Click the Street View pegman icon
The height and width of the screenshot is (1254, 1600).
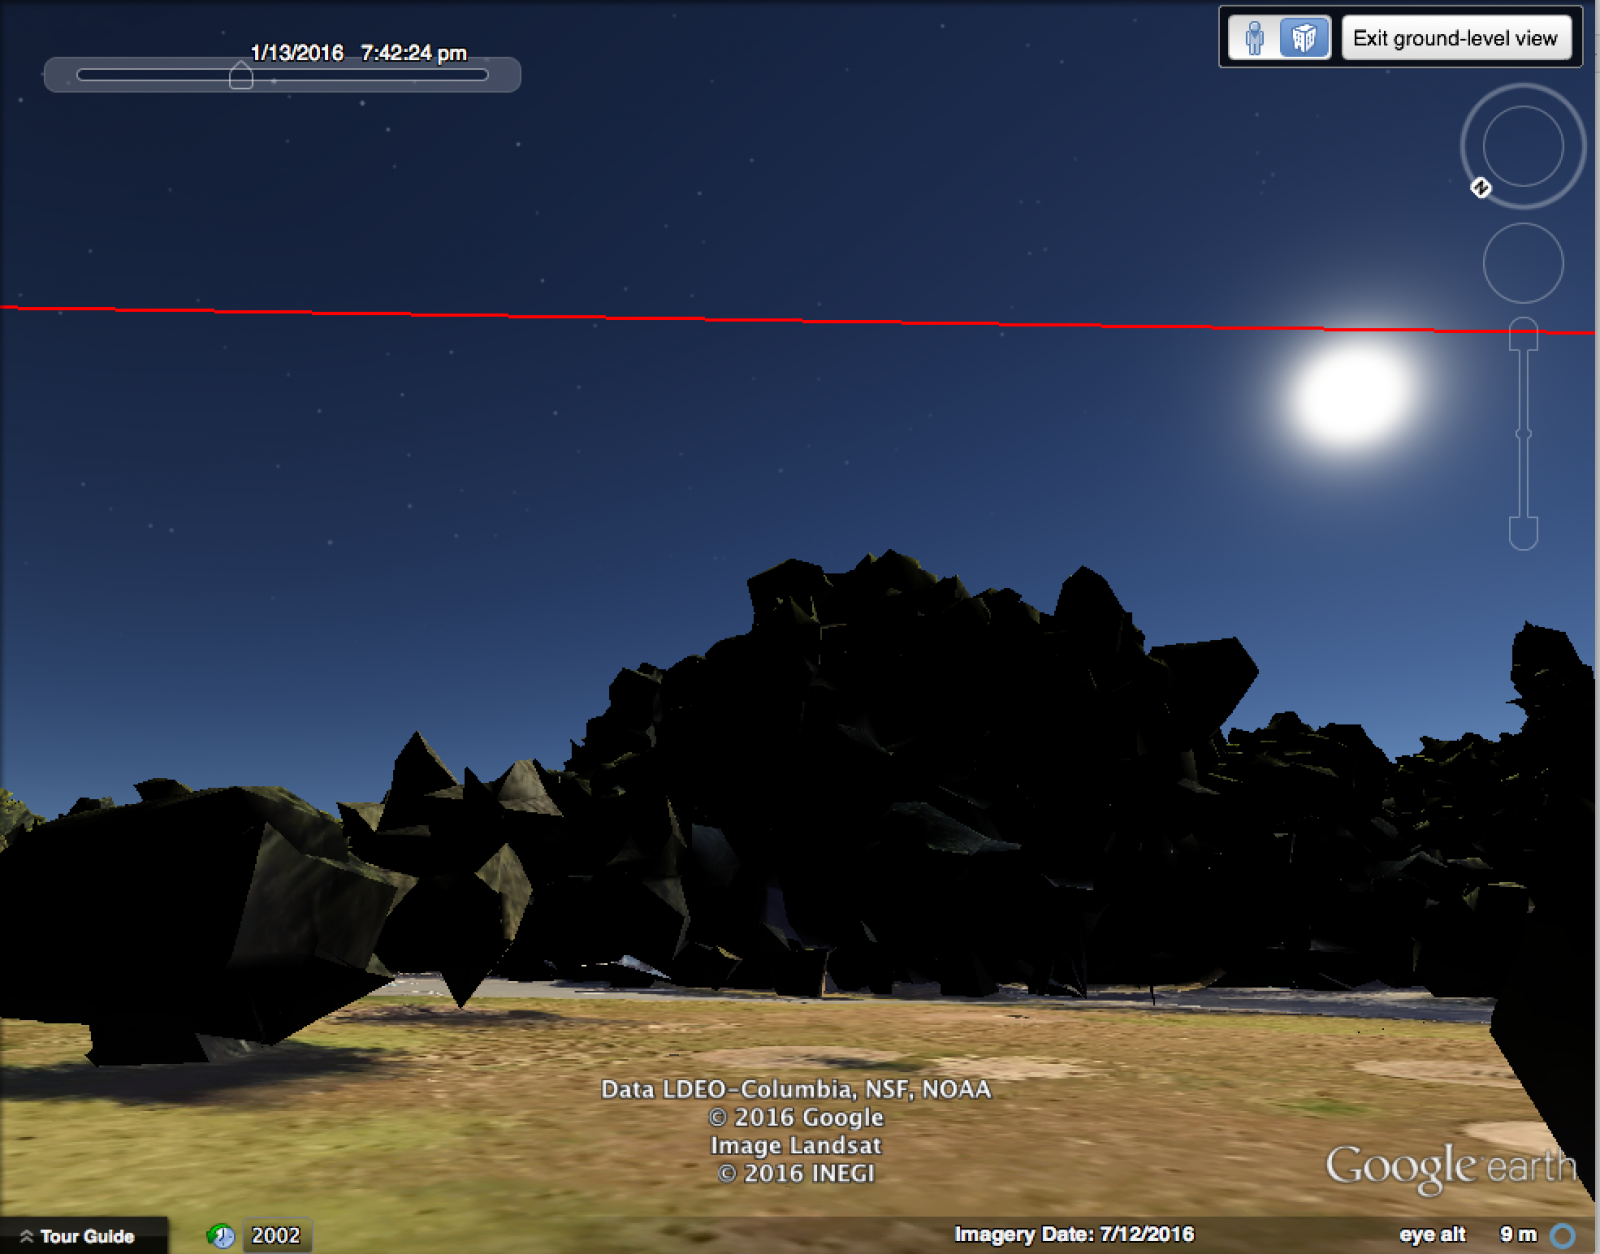1254,39
